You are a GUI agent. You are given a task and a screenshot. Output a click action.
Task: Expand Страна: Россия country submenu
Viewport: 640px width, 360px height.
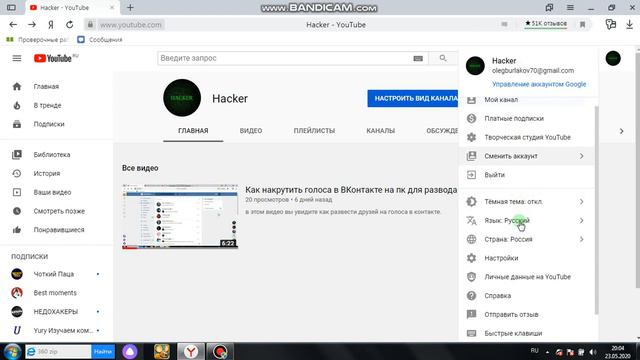click(x=527, y=239)
